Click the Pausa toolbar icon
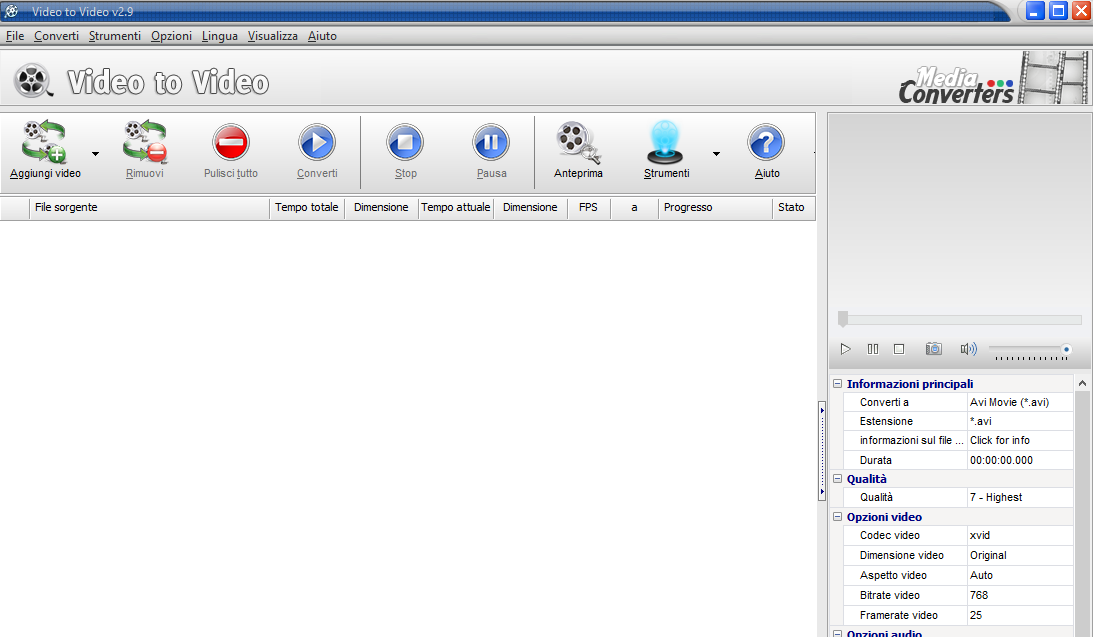This screenshot has width=1093, height=637. pyautogui.click(x=491, y=142)
